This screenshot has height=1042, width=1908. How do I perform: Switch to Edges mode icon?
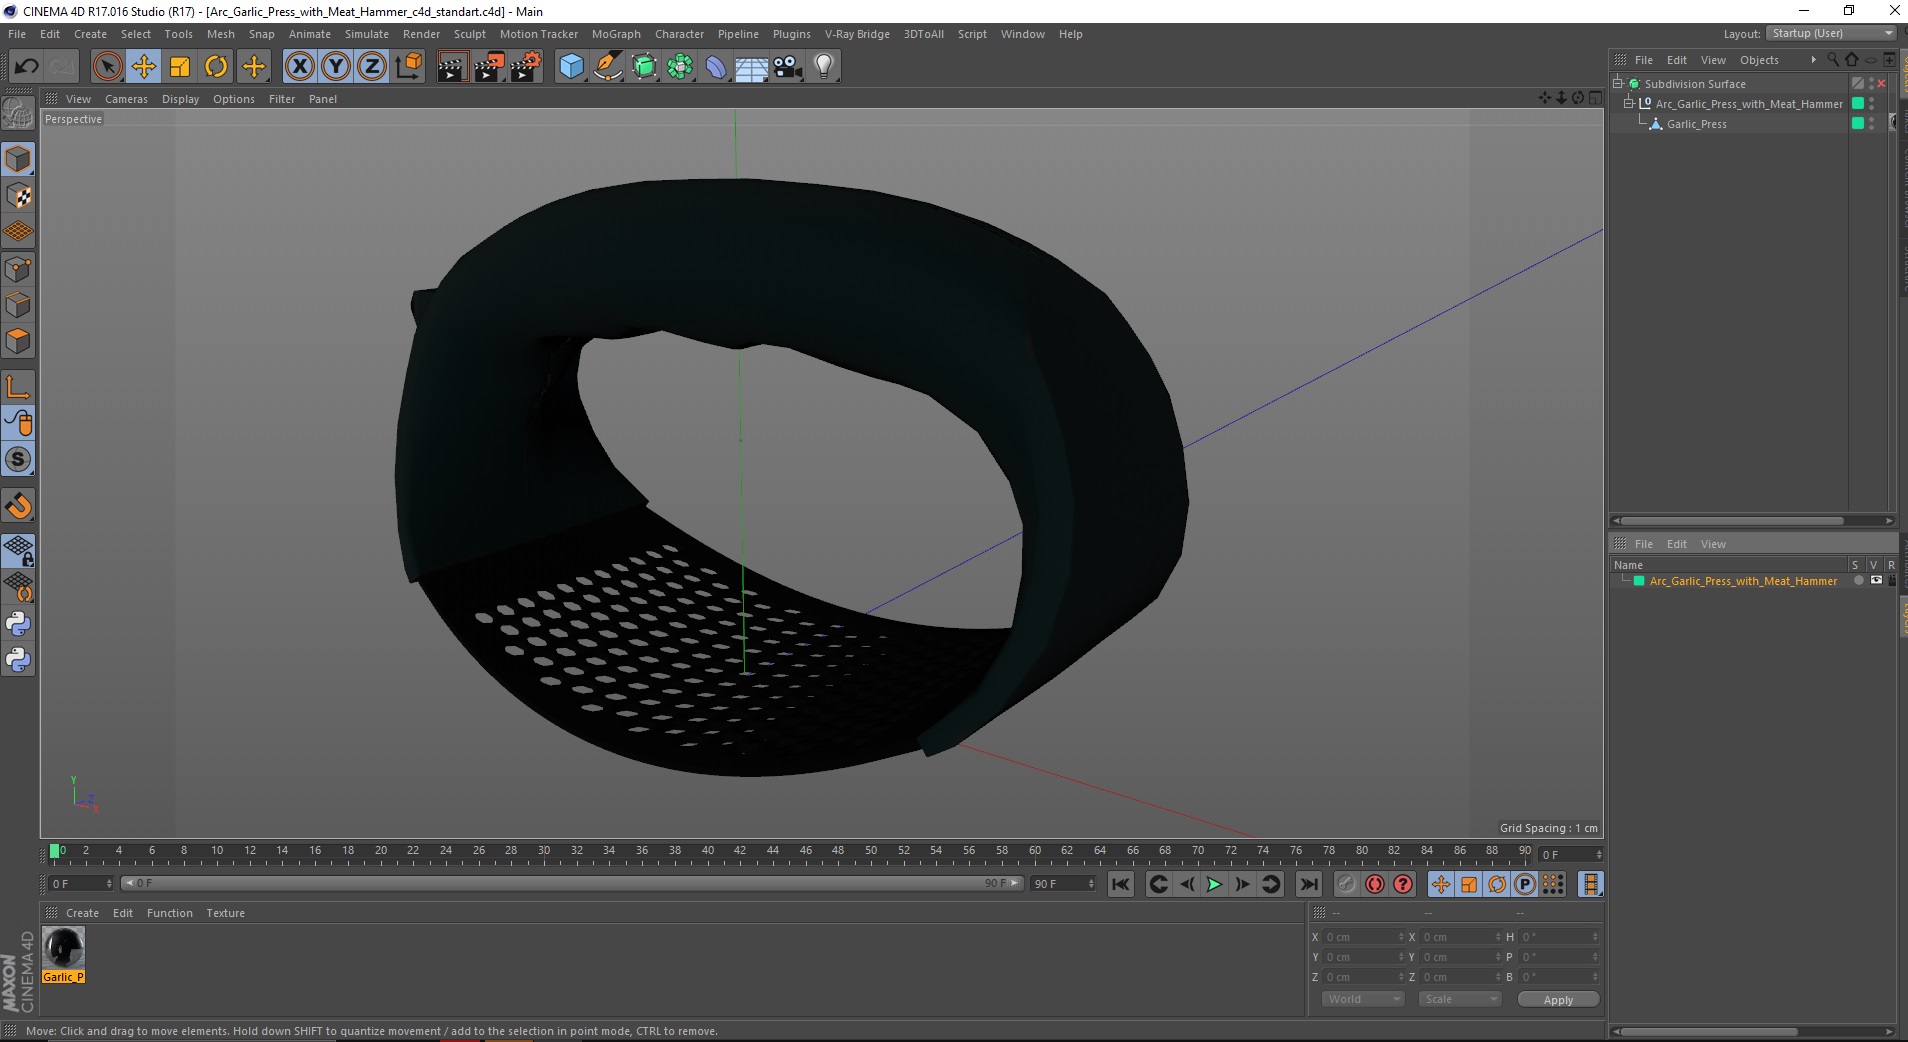click(x=18, y=305)
